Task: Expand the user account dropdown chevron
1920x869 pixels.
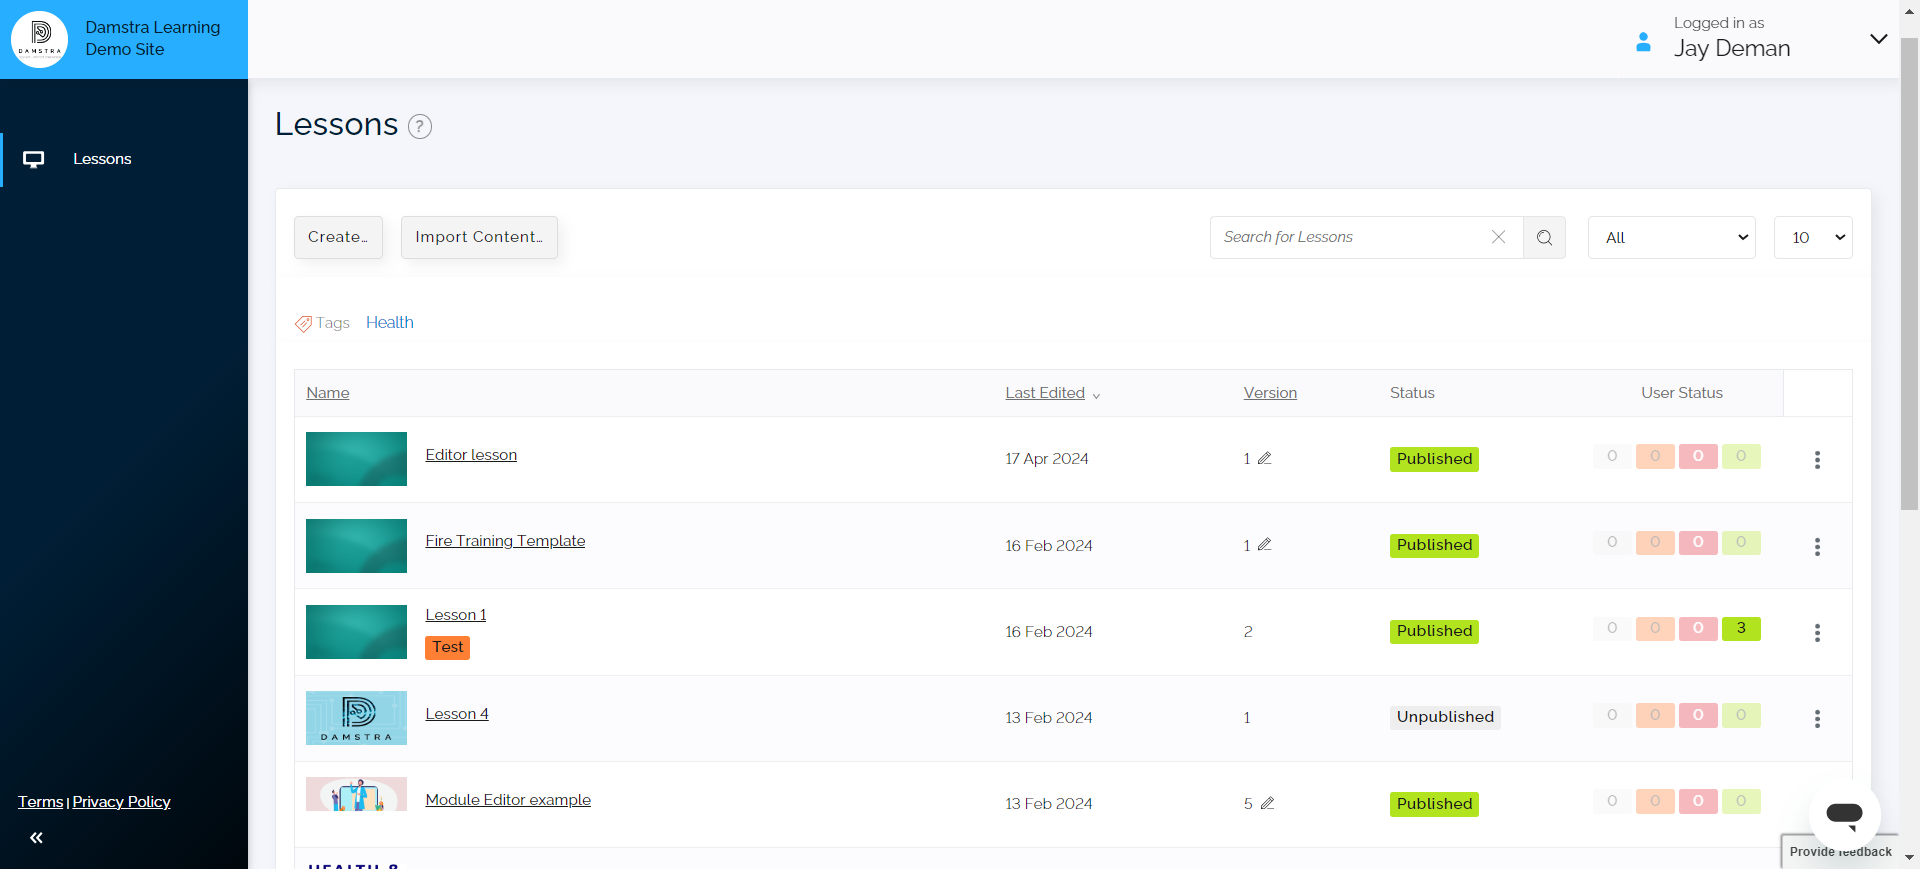Action: (1879, 39)
